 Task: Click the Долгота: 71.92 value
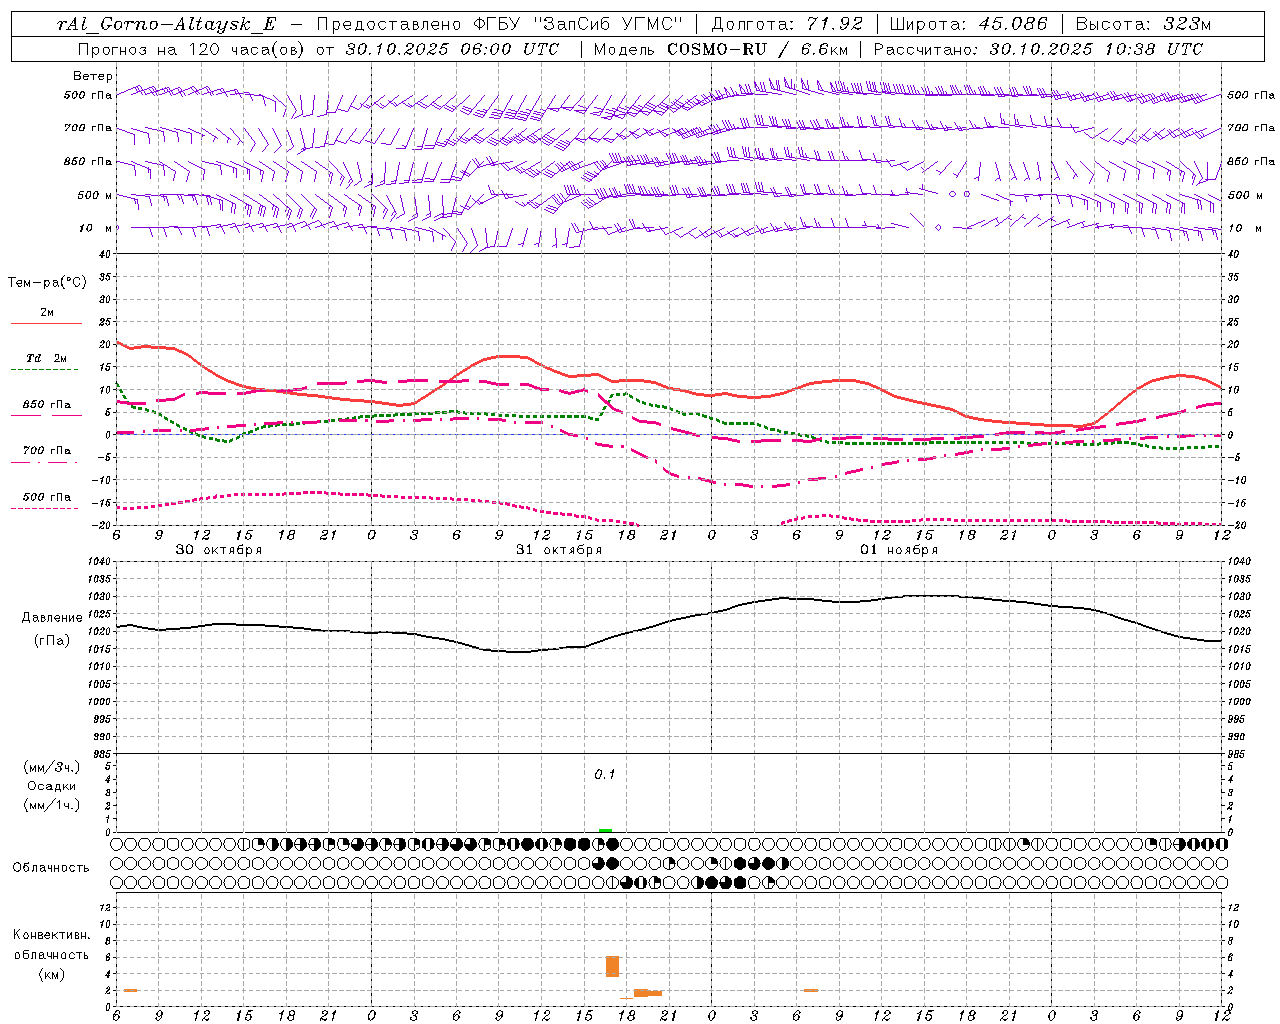click(786, 25)
